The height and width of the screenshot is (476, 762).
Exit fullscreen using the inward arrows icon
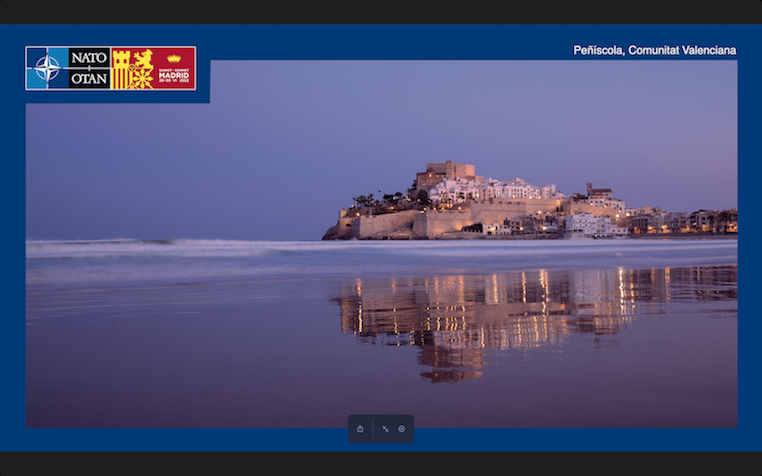pos(385,429)
